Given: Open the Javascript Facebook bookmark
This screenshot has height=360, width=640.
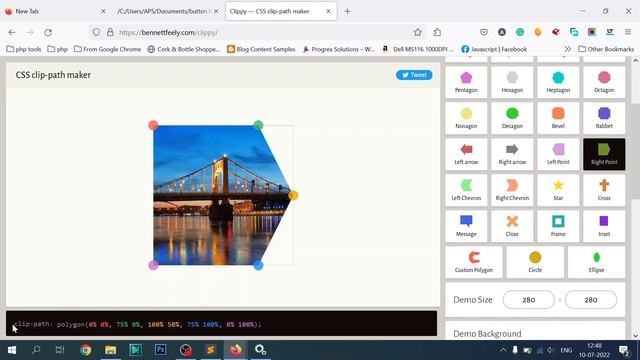Looking at the screenshot, I should [x=494, y=49].
